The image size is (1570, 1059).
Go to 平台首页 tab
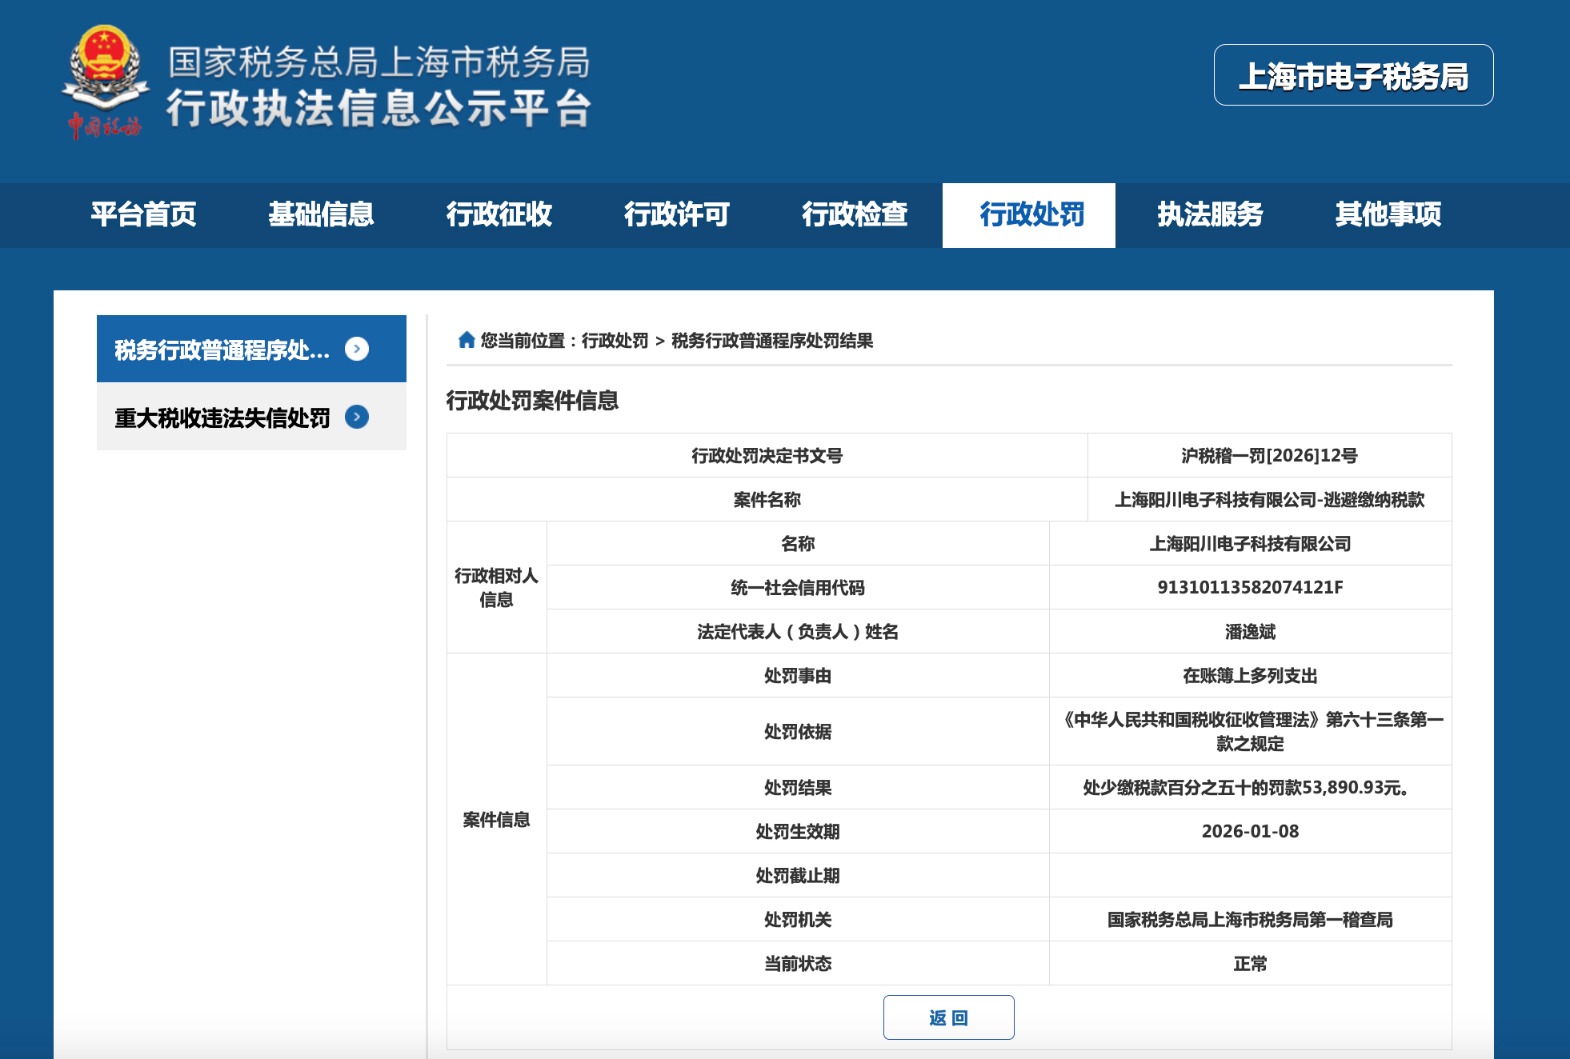pyautogui.click(x=143, y=215)
